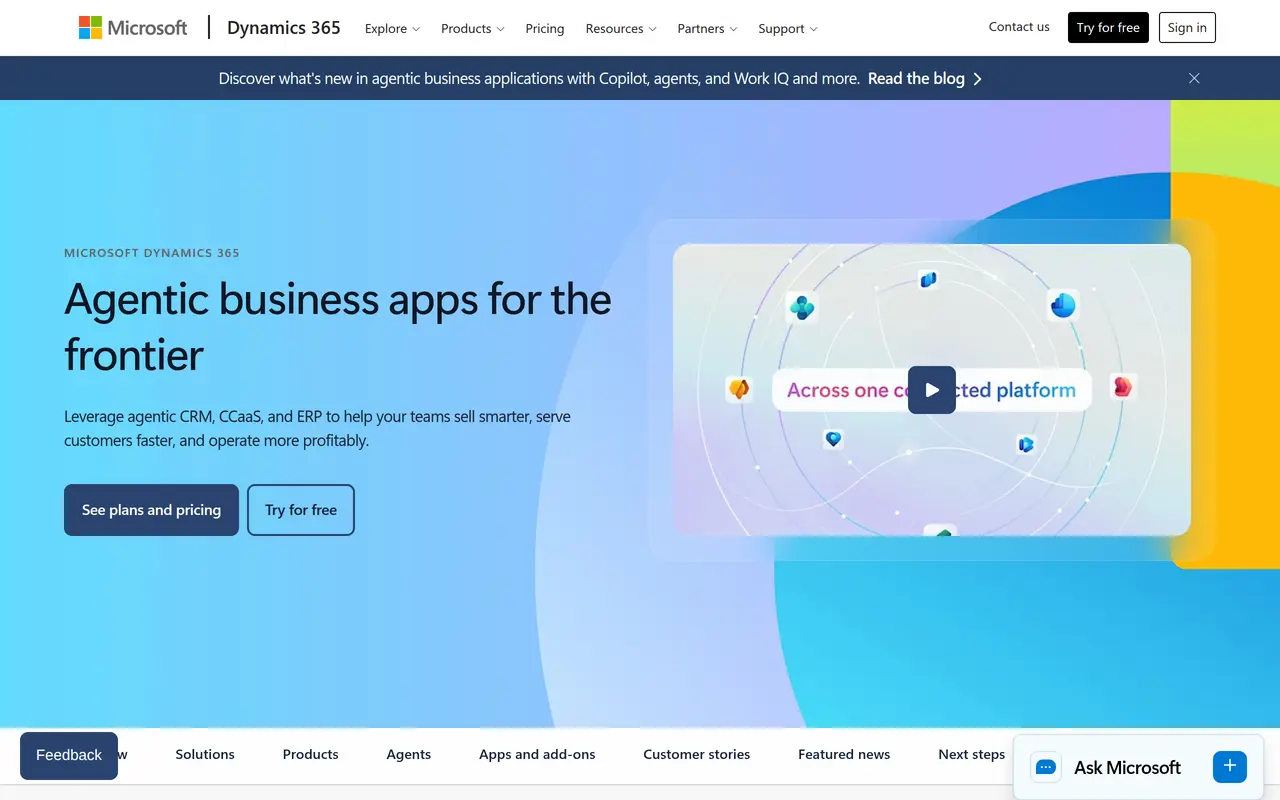Jump to the Solutions section
This screenshot has height=800, width=1280.
click(205, 754)
